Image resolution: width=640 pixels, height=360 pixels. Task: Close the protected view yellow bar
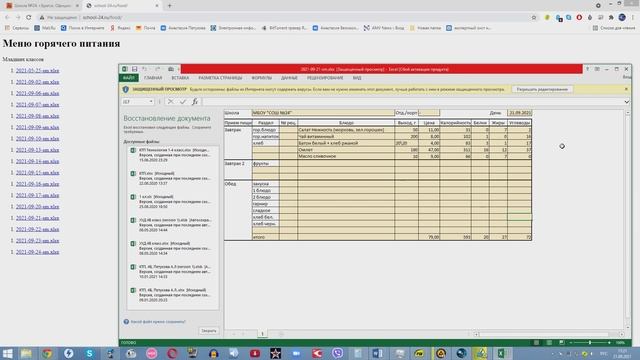pyautogui.click(x=627, y=89)
